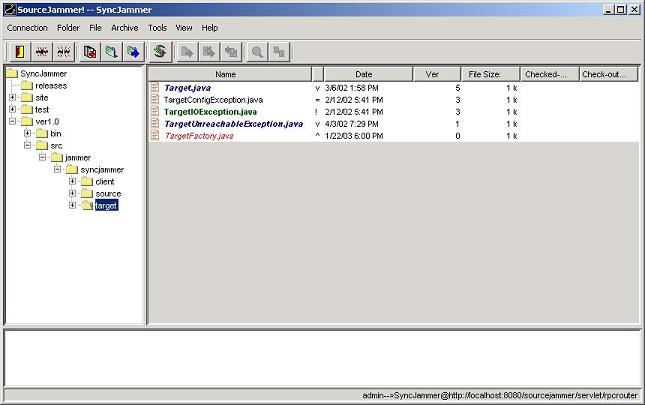Click the SyncJammer root folder icon
The image size is (645, 405).
(x=12, y=74)
